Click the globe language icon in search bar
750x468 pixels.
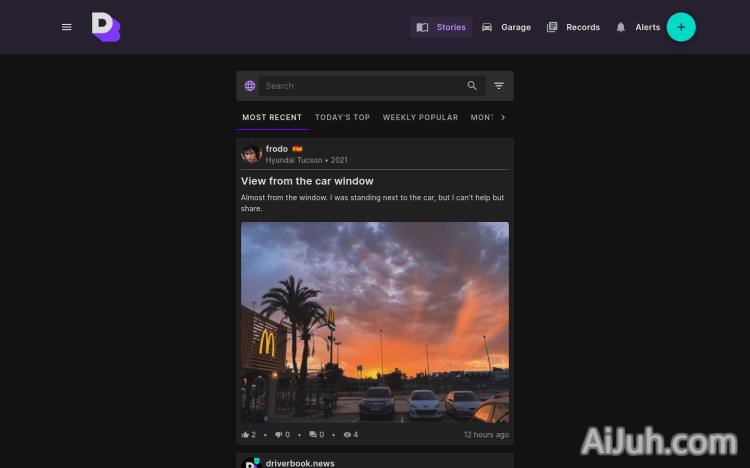[250, 86]
